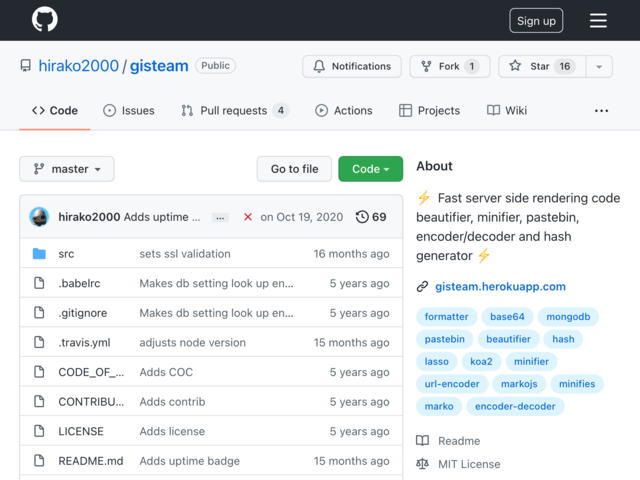Expand the green Code dropdown
The width and height of the screenshot is (640, 480).
pyautogui.click(x=371, y=169)
